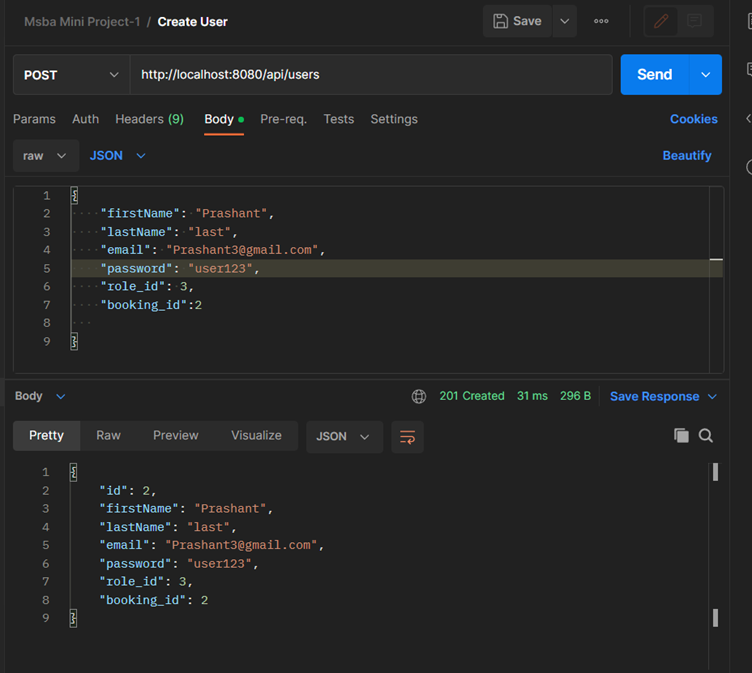
Task: Expand the Save Response chevron
Action: coord(712,397)
